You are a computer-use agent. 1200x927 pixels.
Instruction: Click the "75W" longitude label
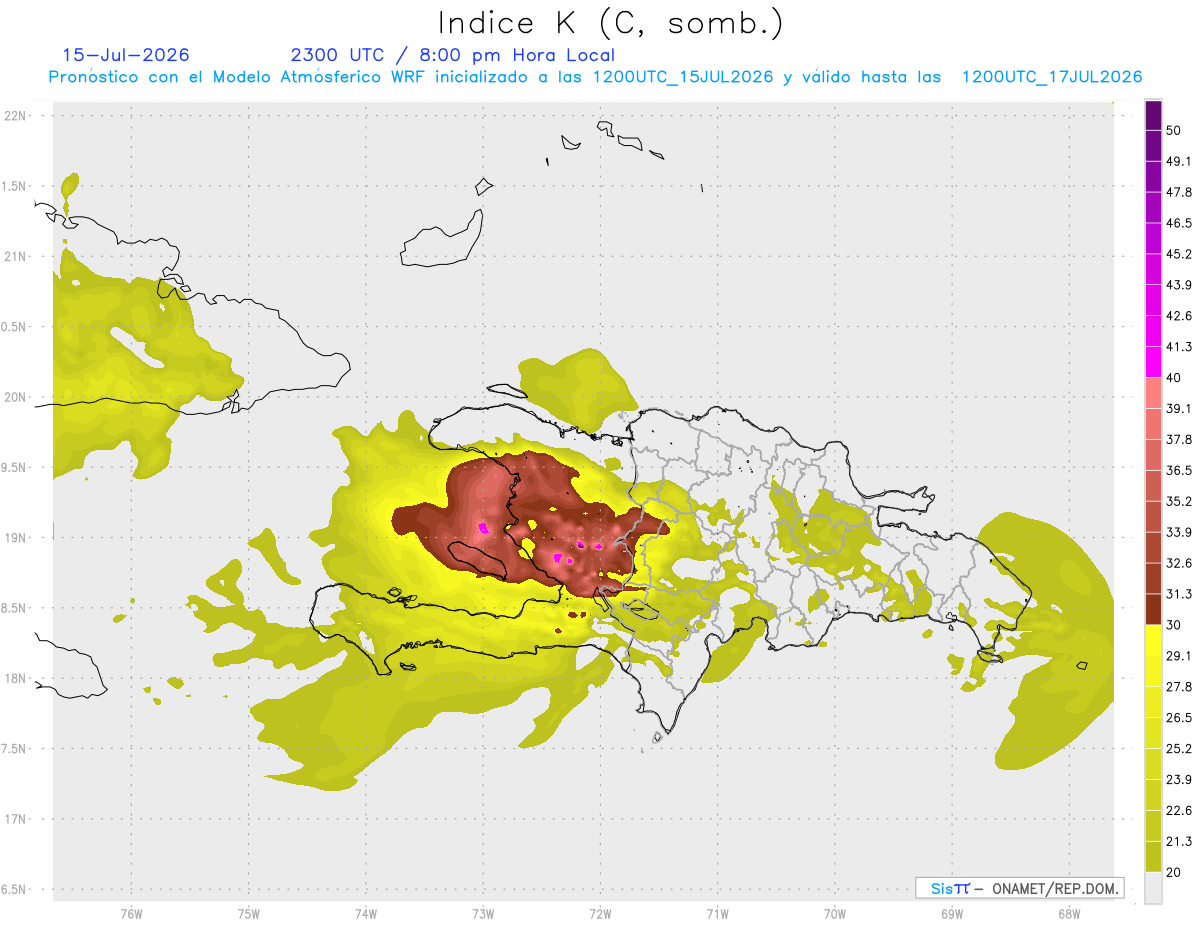(x=249, y=913)
